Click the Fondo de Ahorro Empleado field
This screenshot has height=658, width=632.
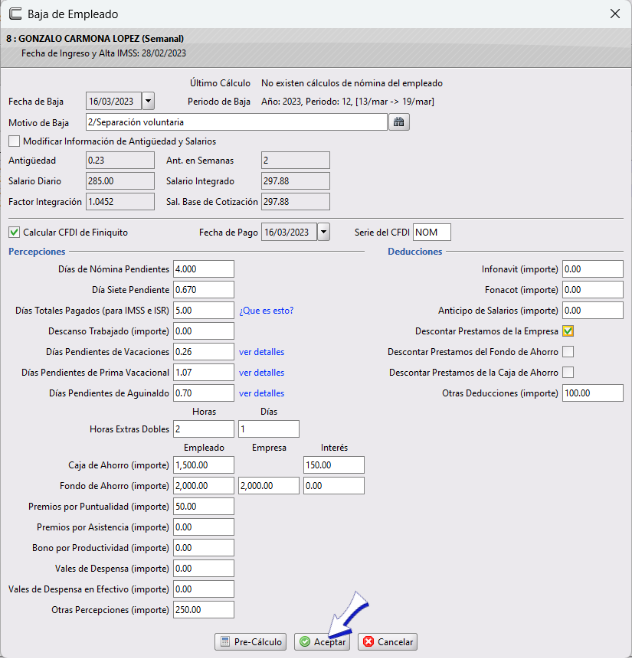204,486
